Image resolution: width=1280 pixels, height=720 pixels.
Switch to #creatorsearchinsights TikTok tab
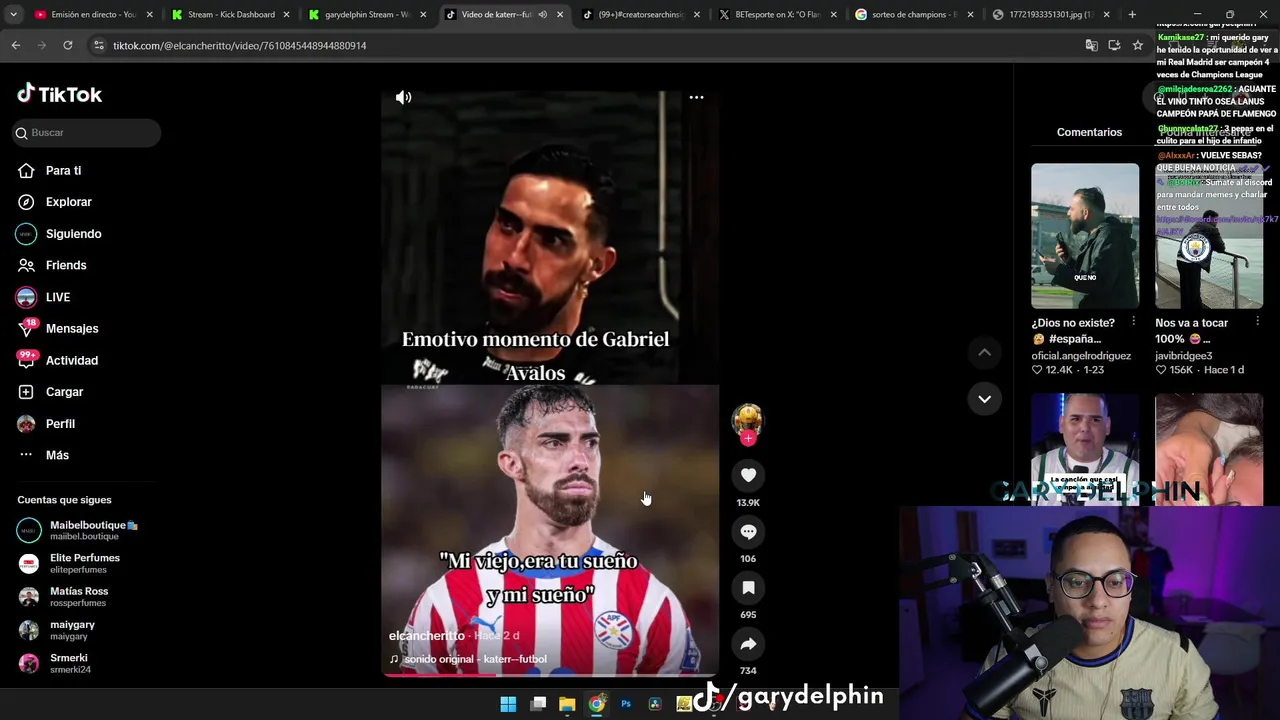click(640, 15)
